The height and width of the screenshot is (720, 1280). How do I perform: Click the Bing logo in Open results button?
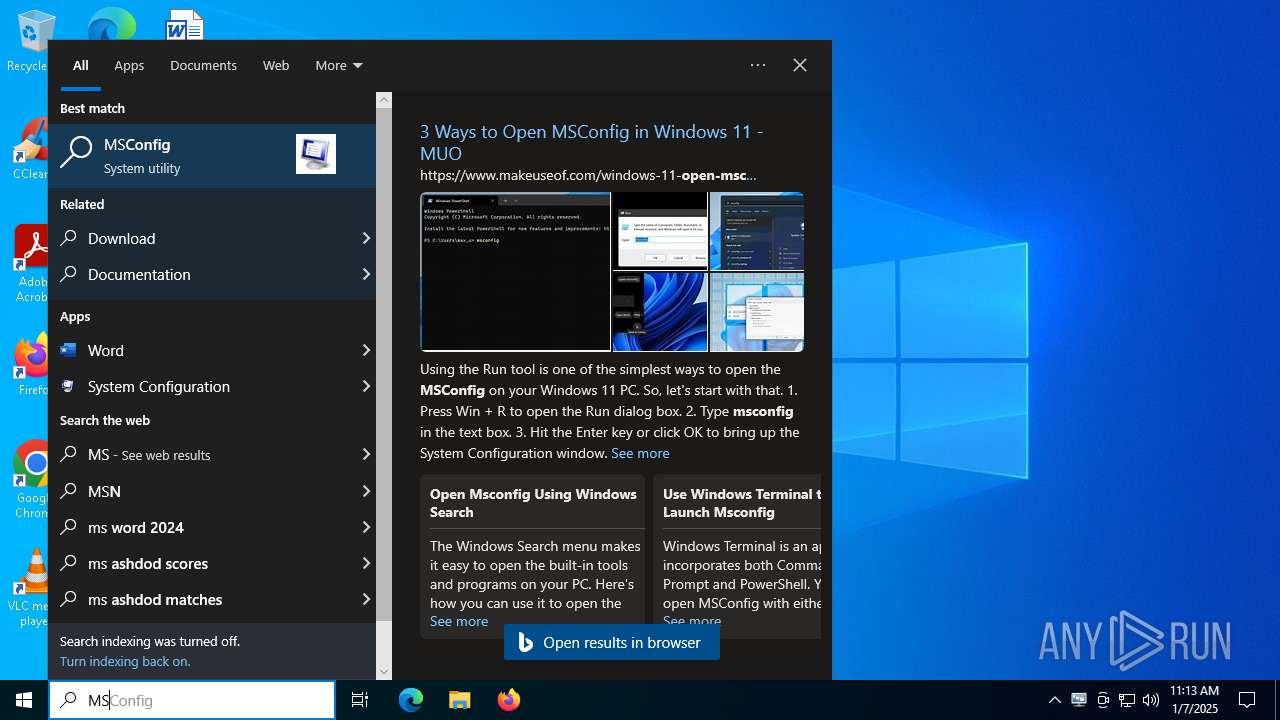click(526, 642)
